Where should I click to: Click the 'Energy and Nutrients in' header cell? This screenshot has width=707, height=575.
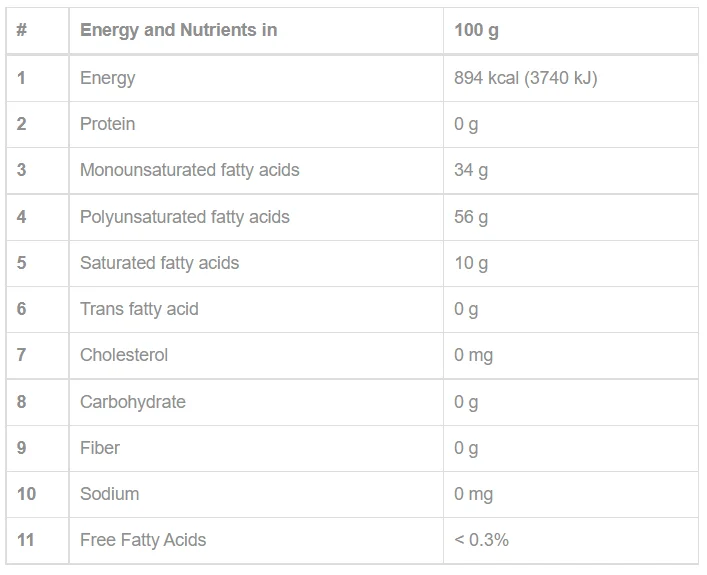point(256,30)
